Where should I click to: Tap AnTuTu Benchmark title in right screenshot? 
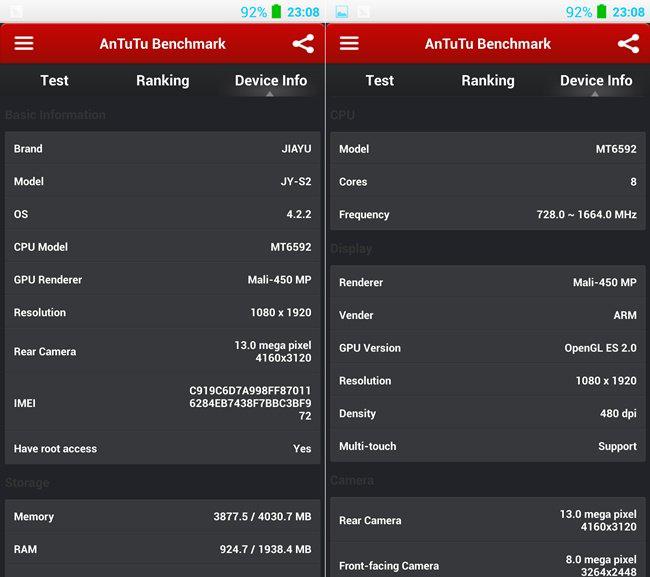point(488,44)
